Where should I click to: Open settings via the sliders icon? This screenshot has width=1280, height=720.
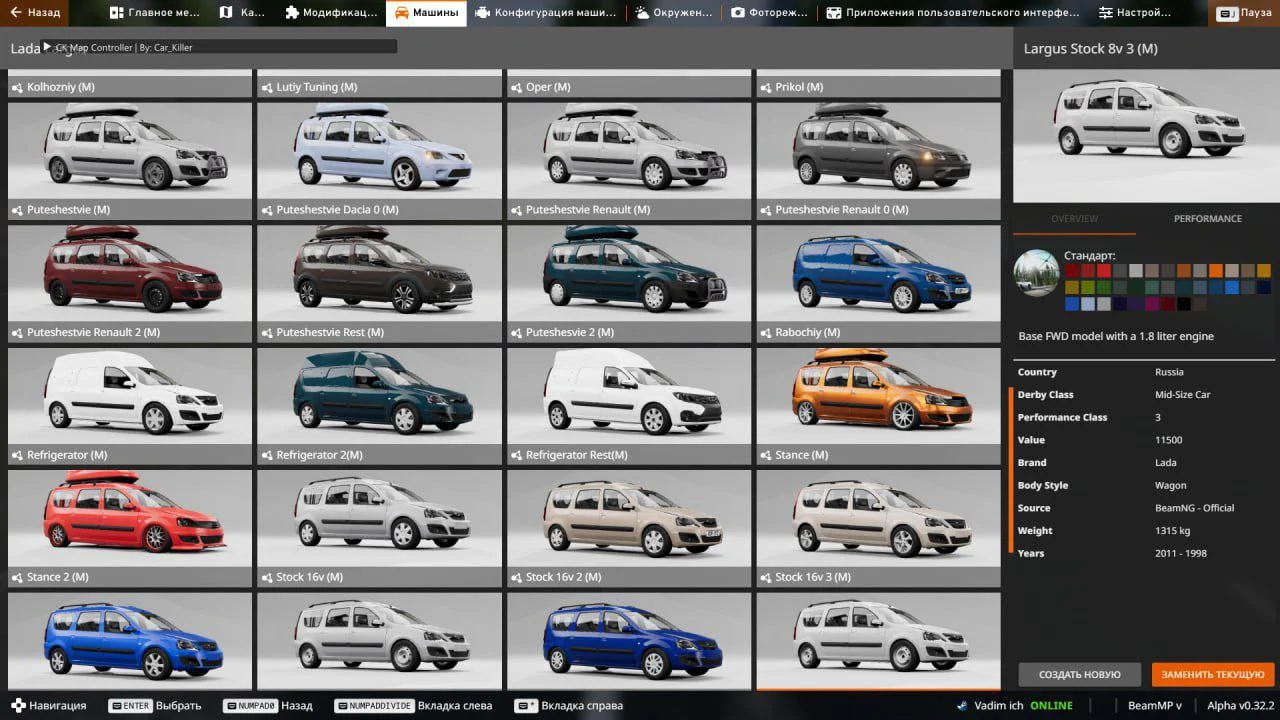1105,13
